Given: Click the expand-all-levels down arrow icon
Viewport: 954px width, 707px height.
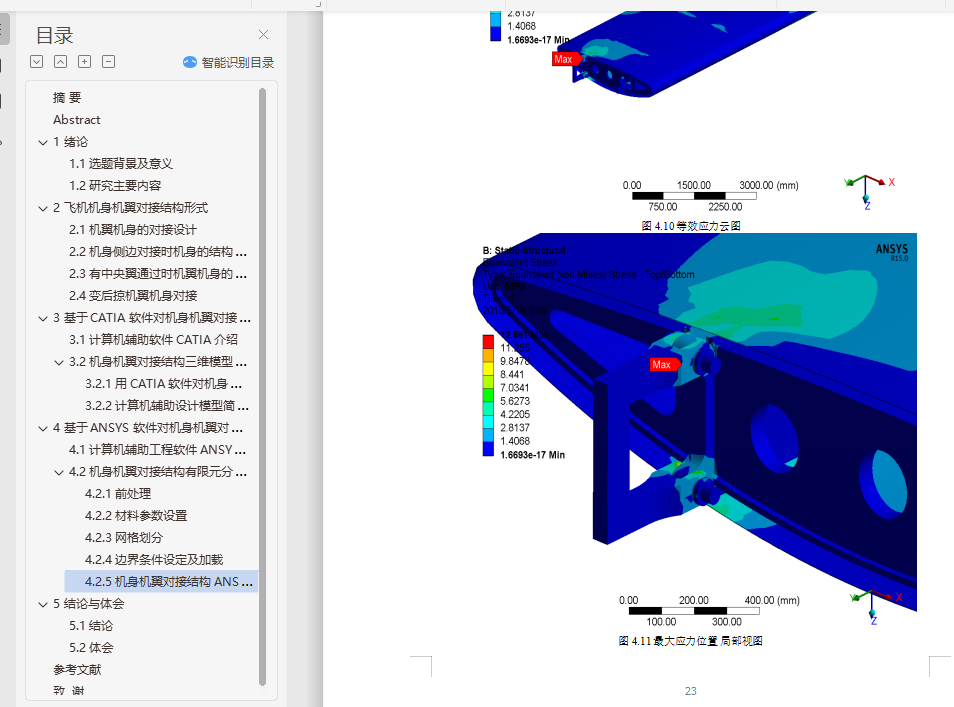Looking at the screenshot, I should pos(37,61).
